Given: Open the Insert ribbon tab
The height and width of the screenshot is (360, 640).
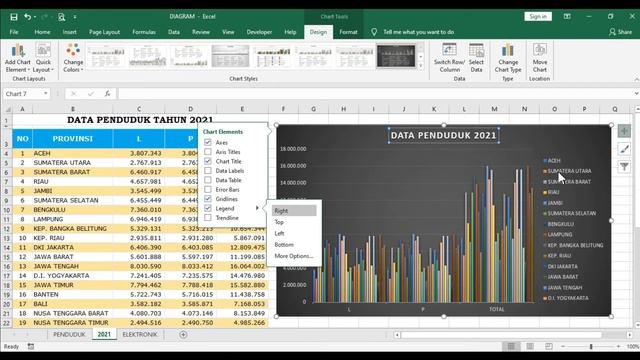Looking at the screenshot, I should point(69,32).
